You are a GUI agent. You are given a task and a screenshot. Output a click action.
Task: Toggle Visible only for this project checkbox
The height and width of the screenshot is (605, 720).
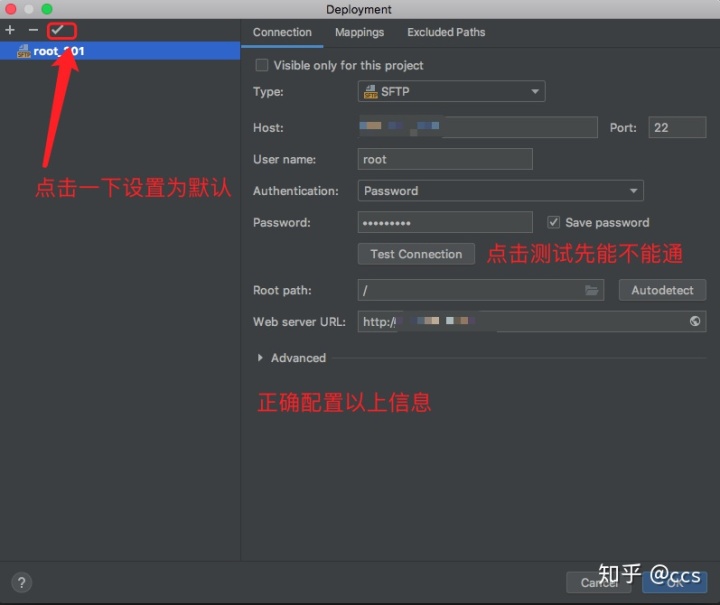click(x=262, y=65)
